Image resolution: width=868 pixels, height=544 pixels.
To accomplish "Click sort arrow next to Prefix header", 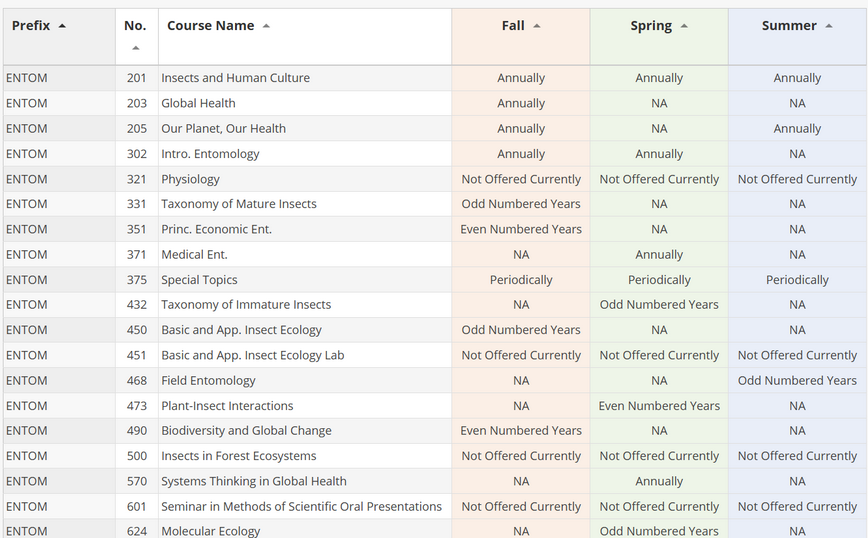I will pyautogui.click(x=63, y=26).
